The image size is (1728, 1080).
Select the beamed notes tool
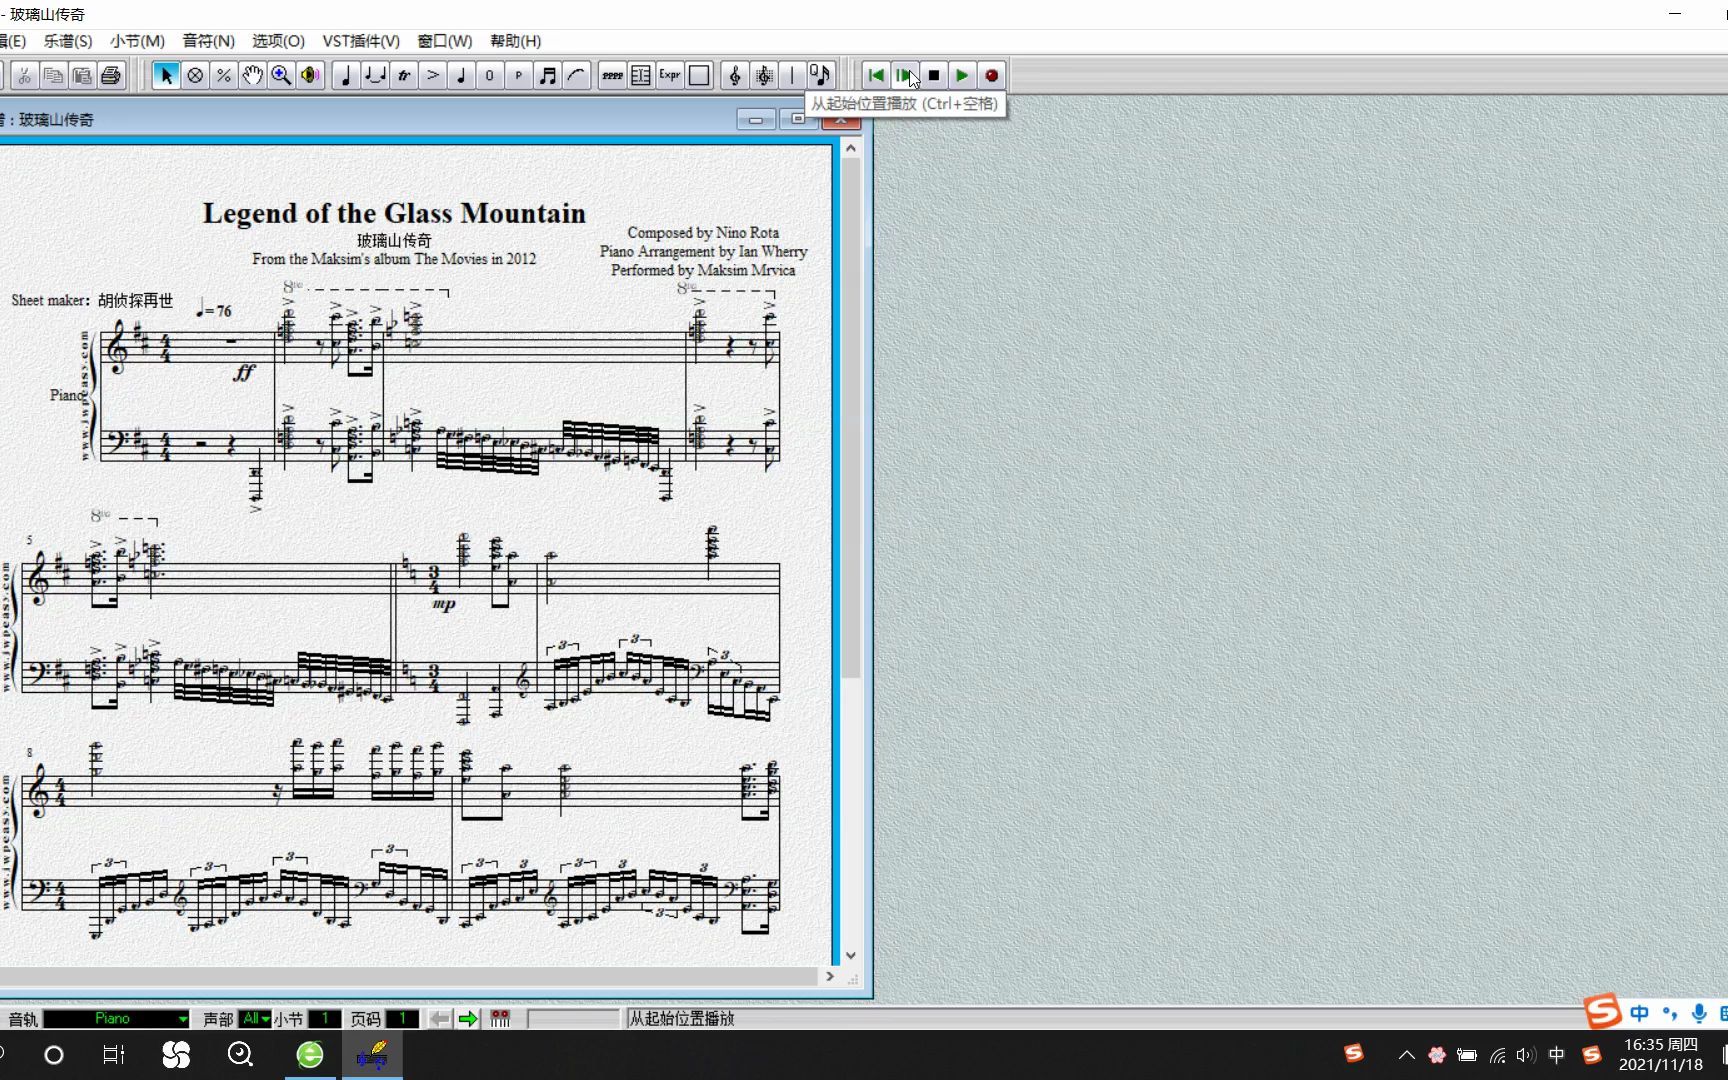pos(548,75)
